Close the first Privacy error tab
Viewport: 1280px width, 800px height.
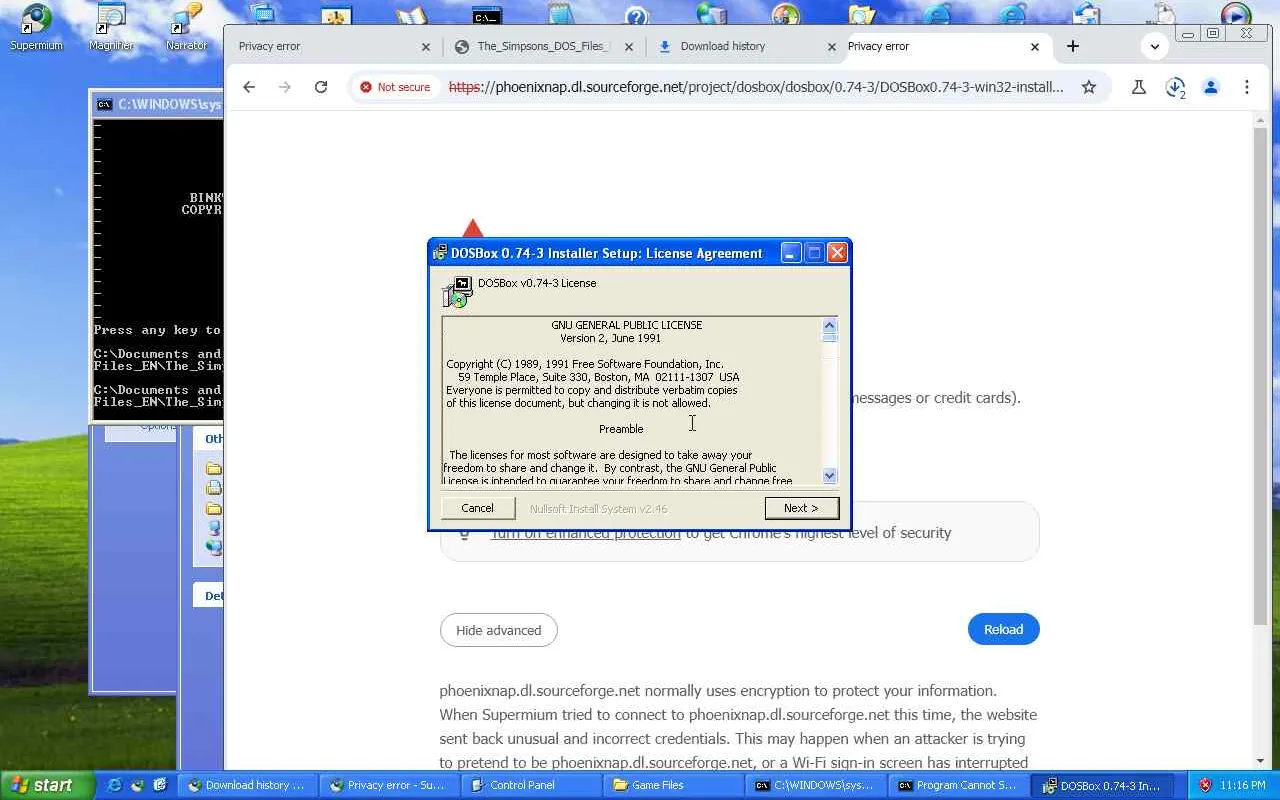click(426, 46)
